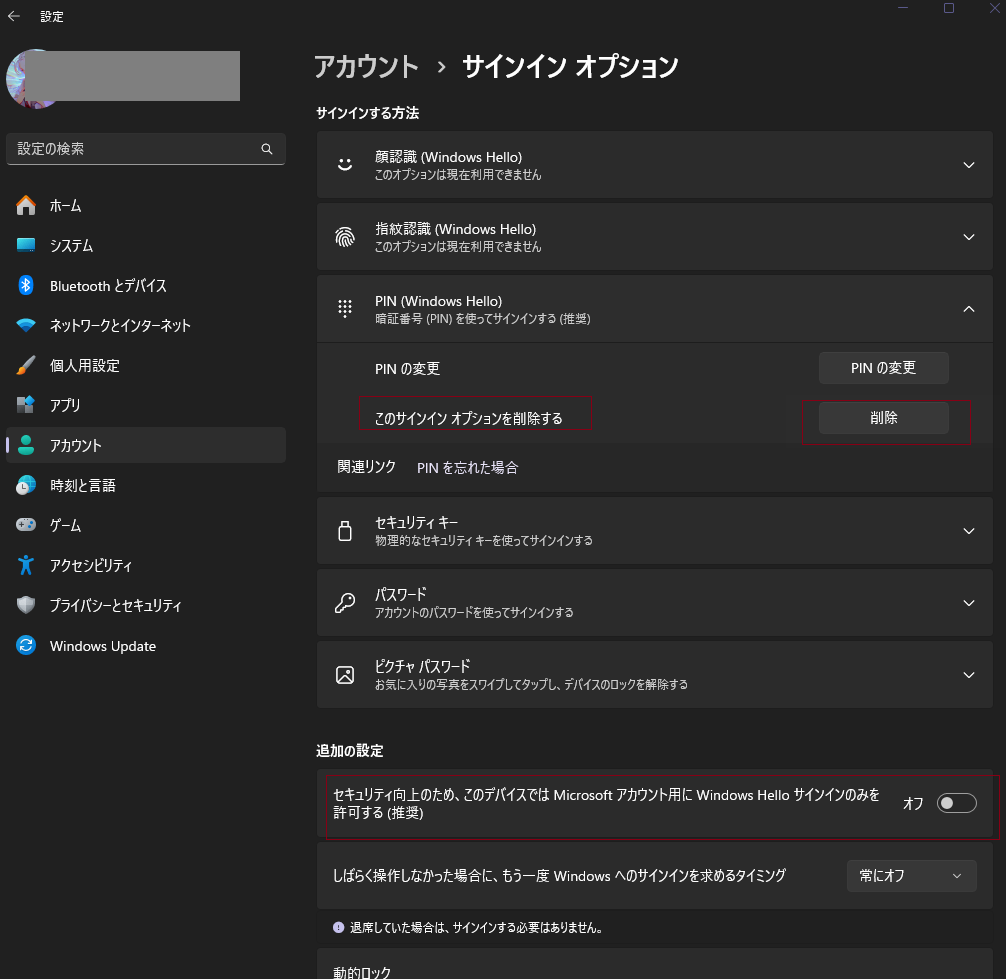This screenshot has height=979, width=1006.
Task: Click the 動的ロック section header
Action: 362,972
